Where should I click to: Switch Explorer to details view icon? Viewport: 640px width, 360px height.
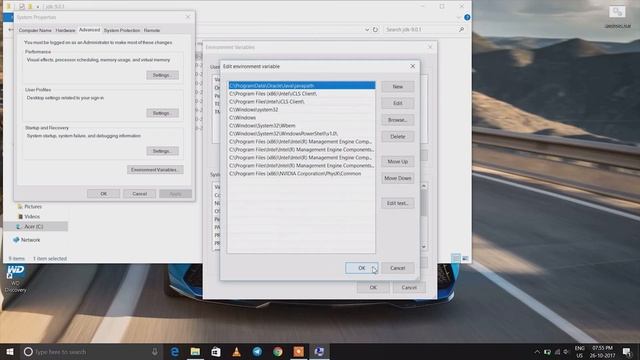tap(456, 258)
